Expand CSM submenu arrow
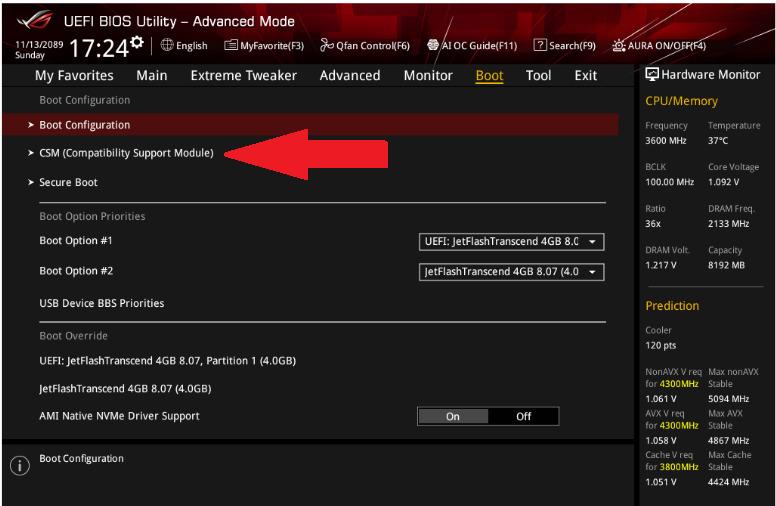The height and width of the screenshot is (506, 776). coord(31,153)
